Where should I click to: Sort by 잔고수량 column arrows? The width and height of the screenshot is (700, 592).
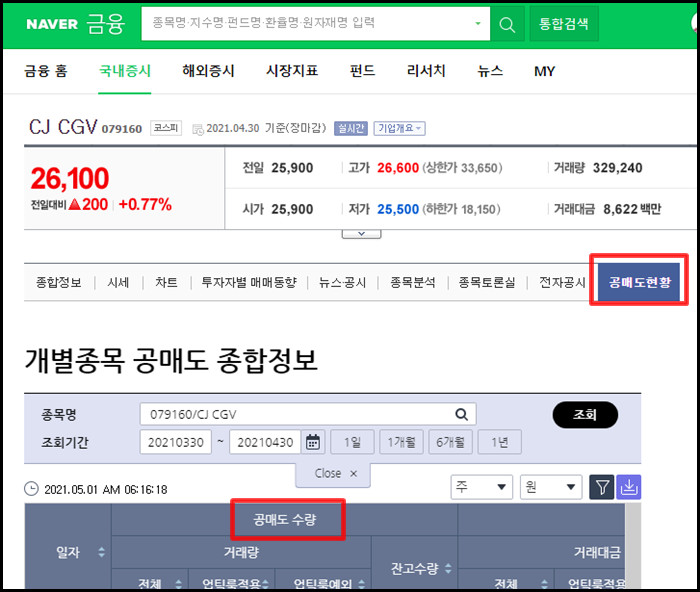click(448, 568)
